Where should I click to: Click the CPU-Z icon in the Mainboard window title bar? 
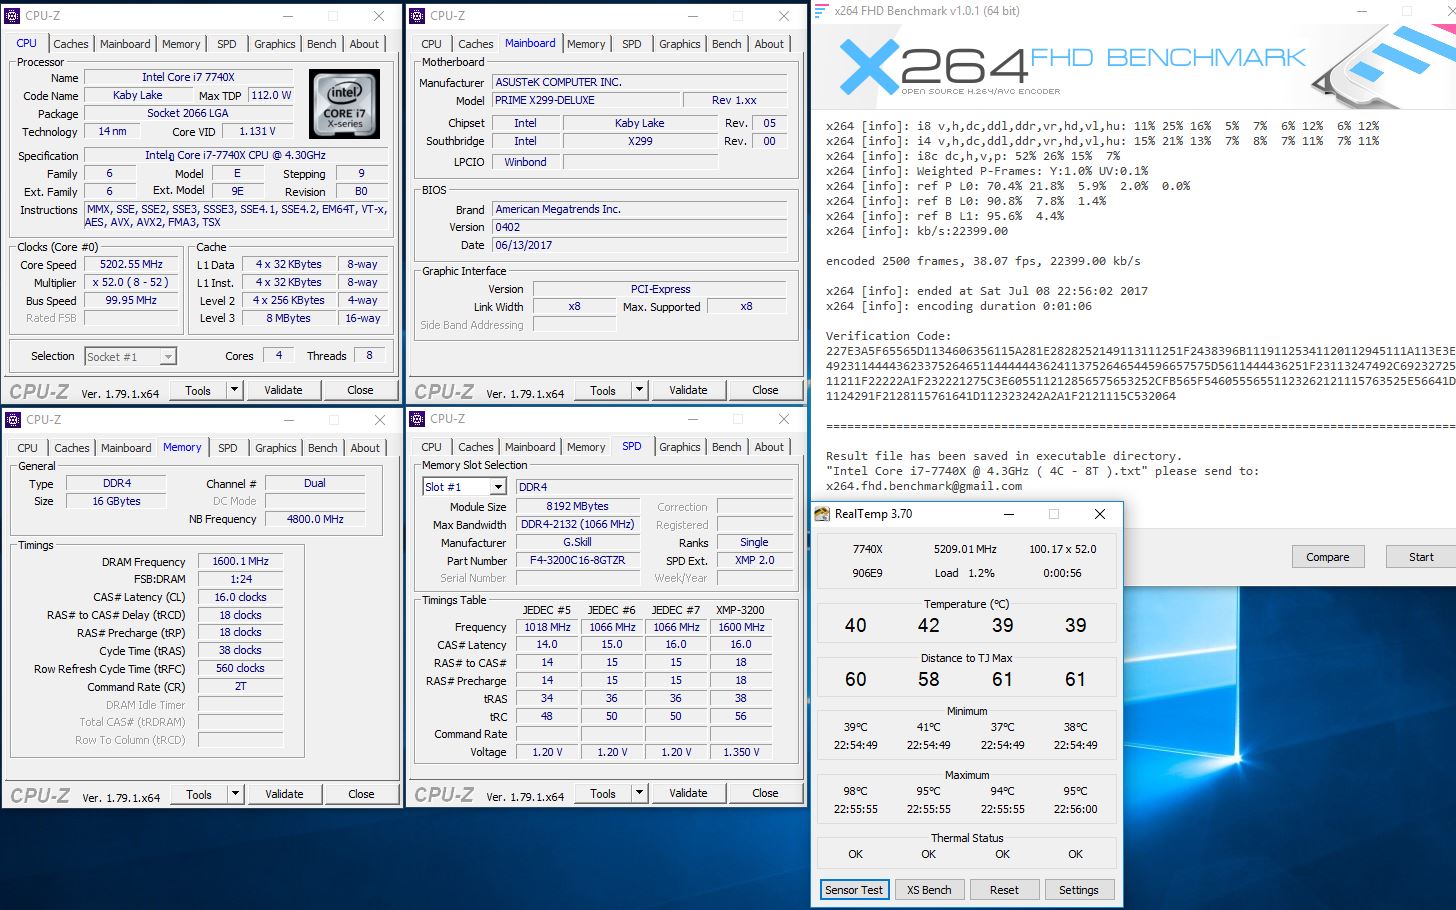(418, 15)
